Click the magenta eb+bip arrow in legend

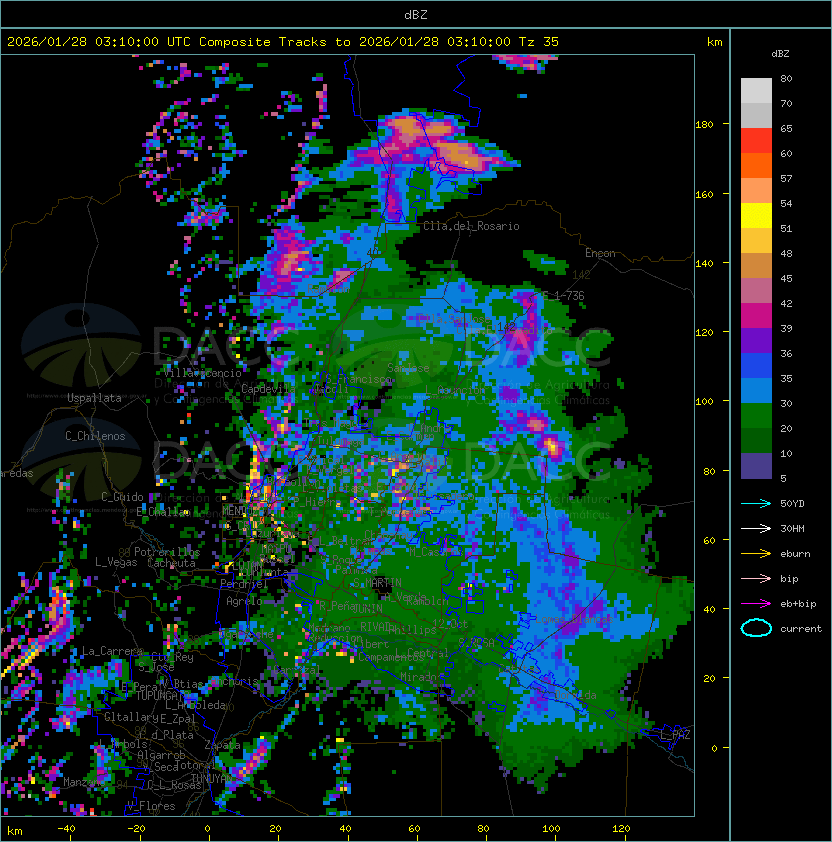[756, 604]
